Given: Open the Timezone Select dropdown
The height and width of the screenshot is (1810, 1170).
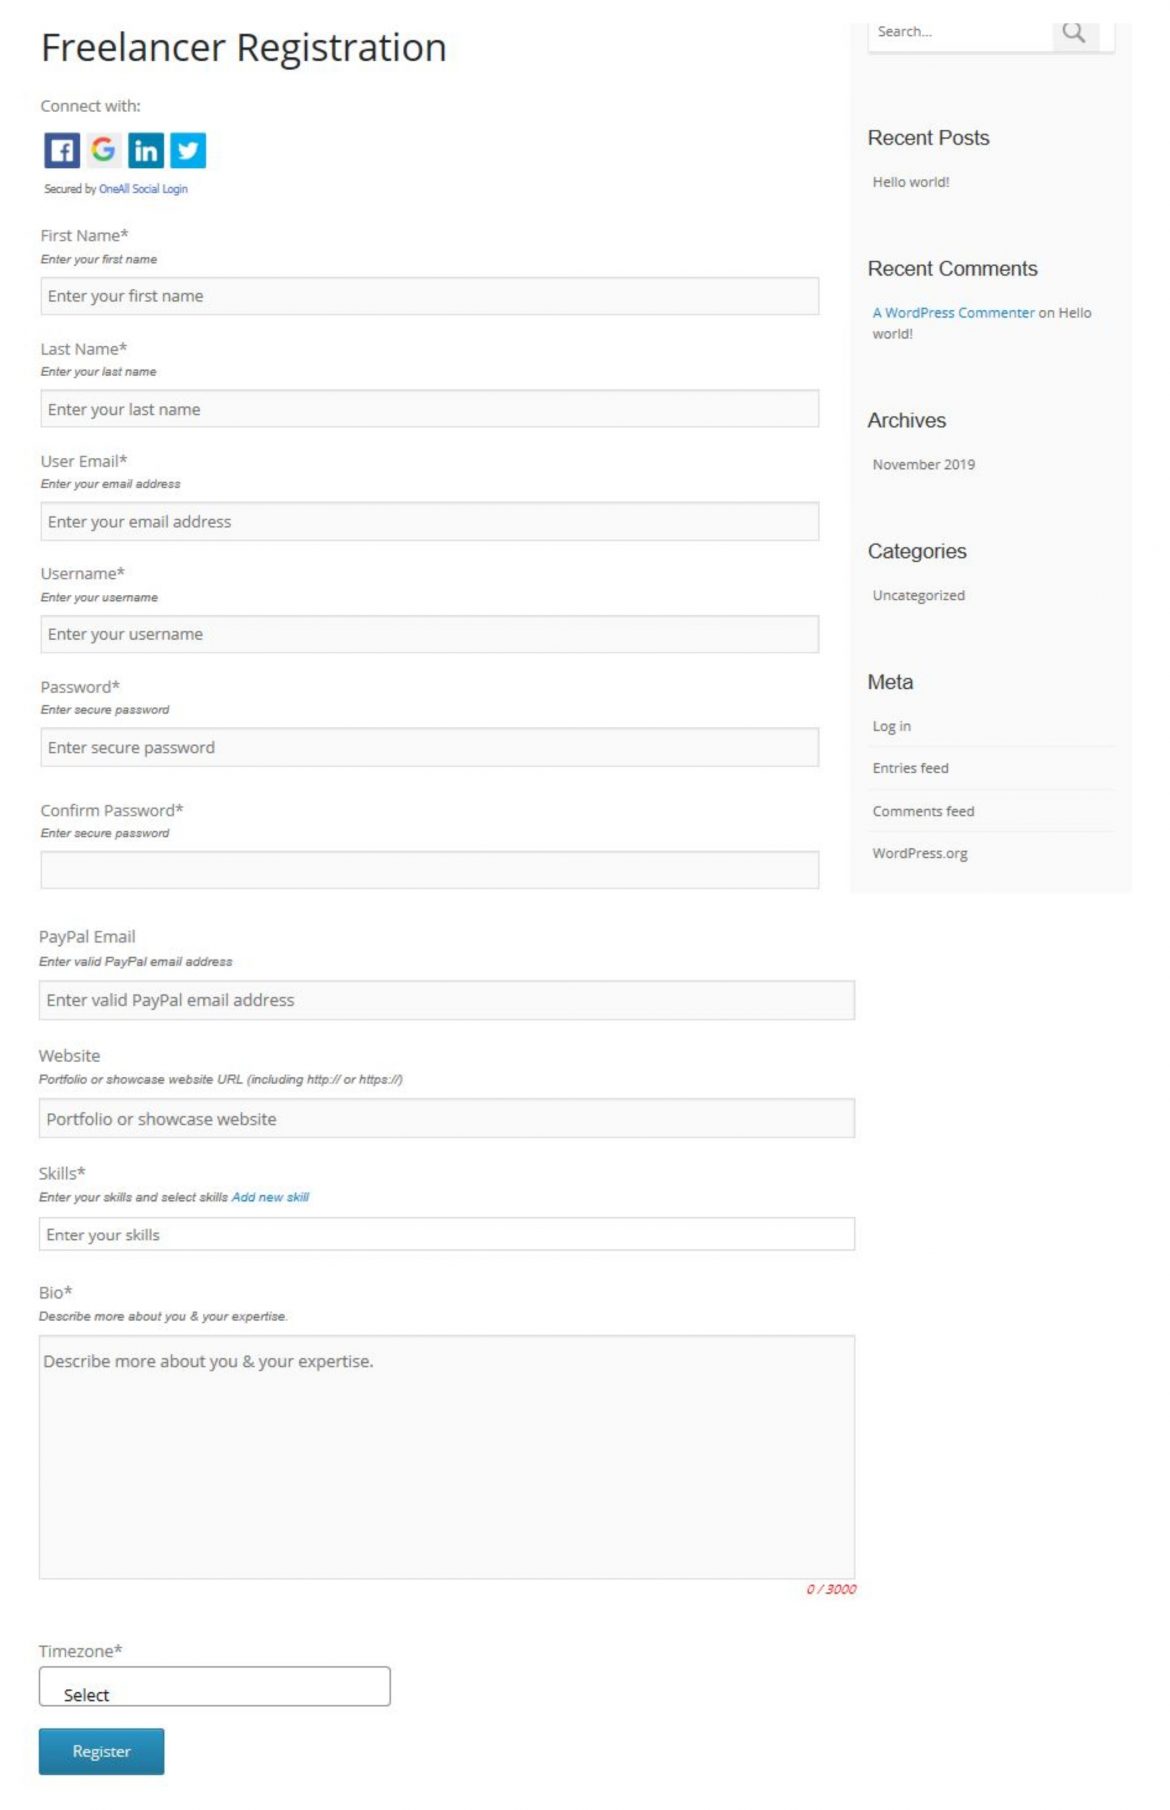Looking at the screenshot, I should tap(214, 1686).
